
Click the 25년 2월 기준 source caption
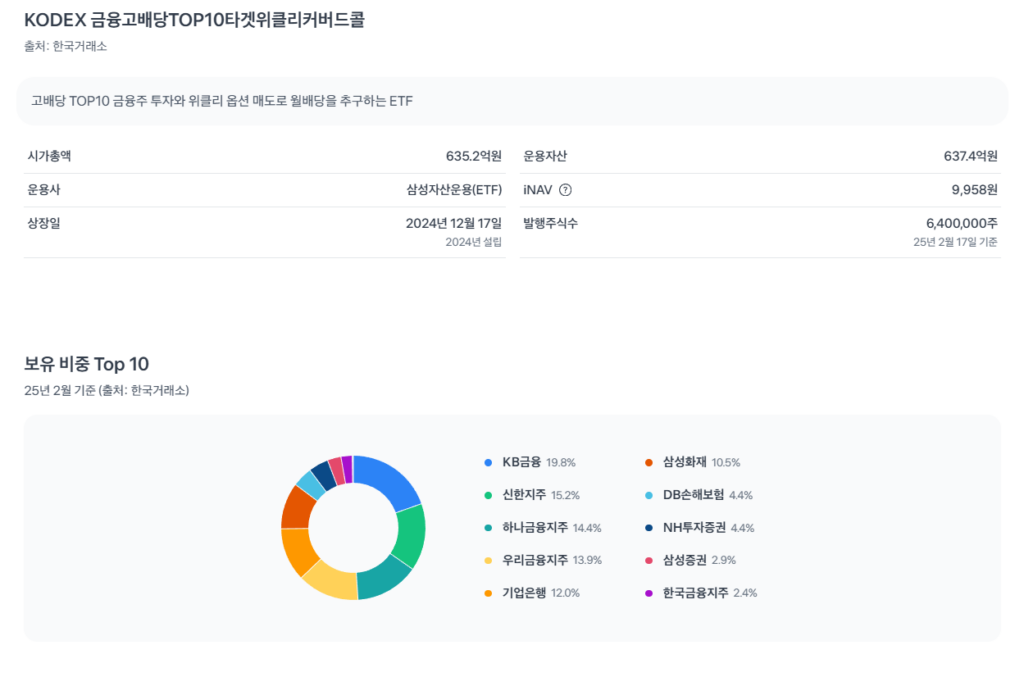click(x=106, y=390)
